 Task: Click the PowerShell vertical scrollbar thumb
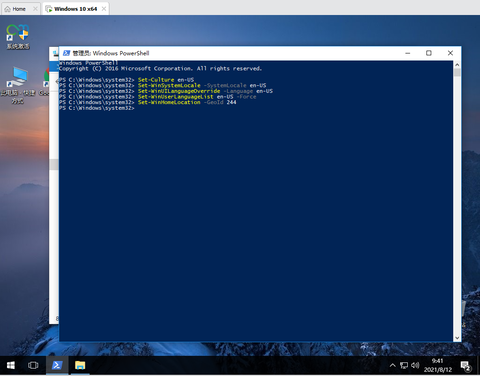457,72
